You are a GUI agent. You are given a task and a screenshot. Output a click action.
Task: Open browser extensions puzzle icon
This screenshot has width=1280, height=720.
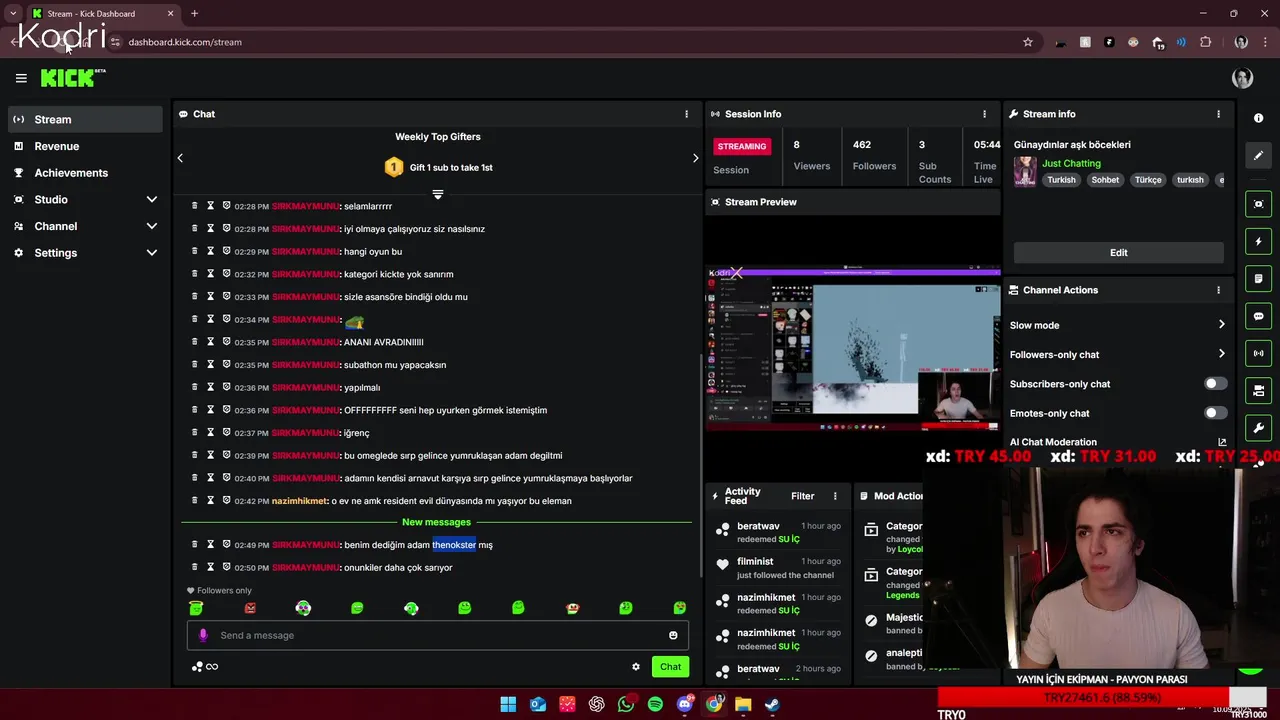click(x=1205, y=42)
